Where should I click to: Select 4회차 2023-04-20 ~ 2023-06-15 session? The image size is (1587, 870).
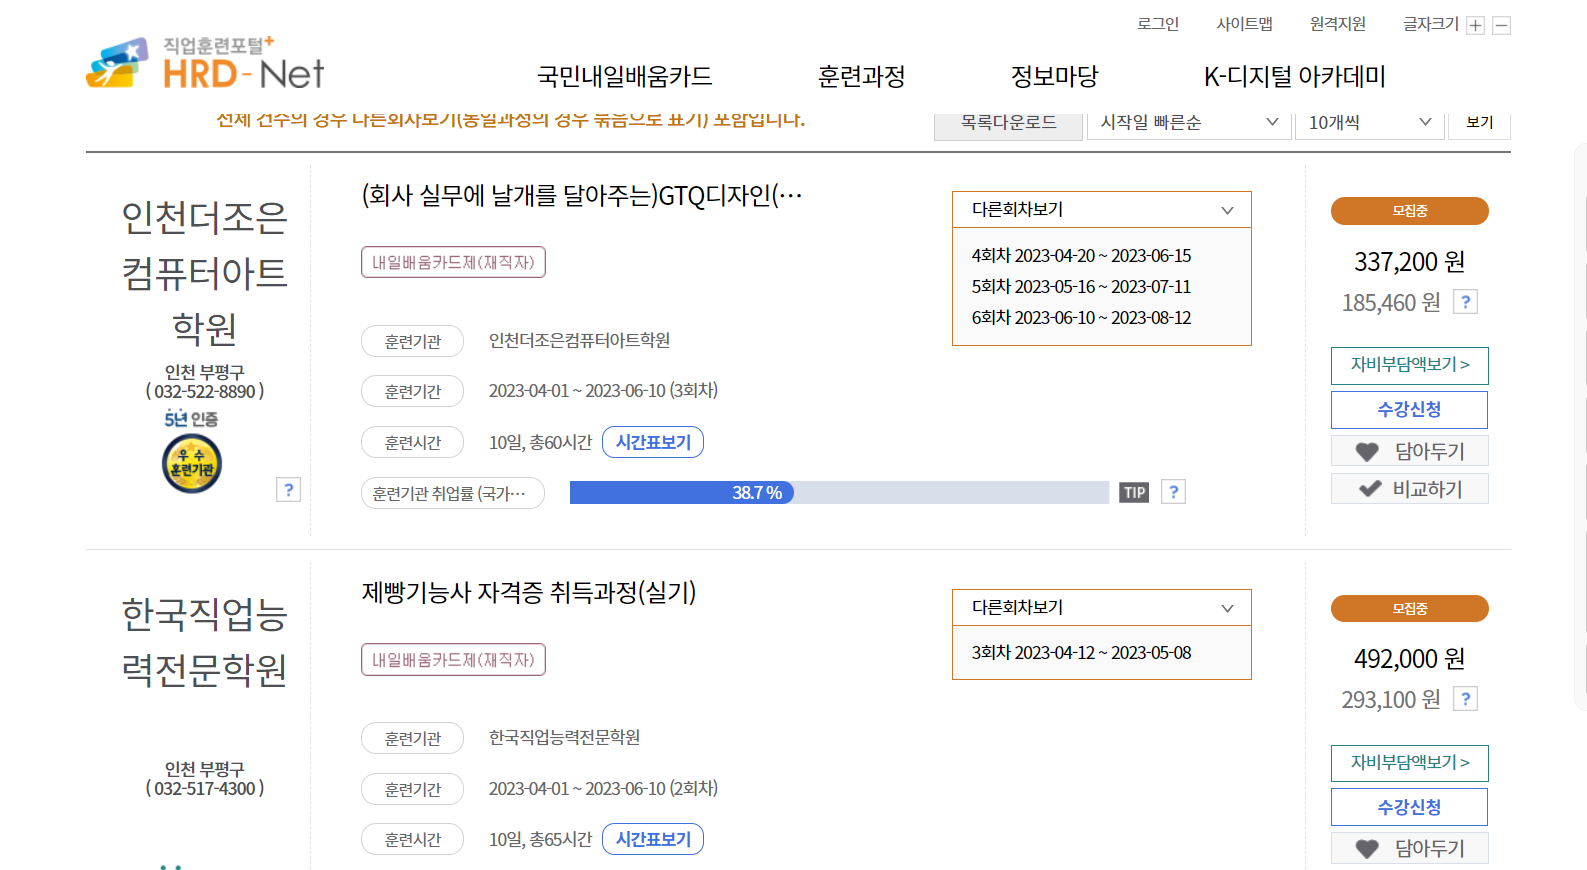(1081, 256)
